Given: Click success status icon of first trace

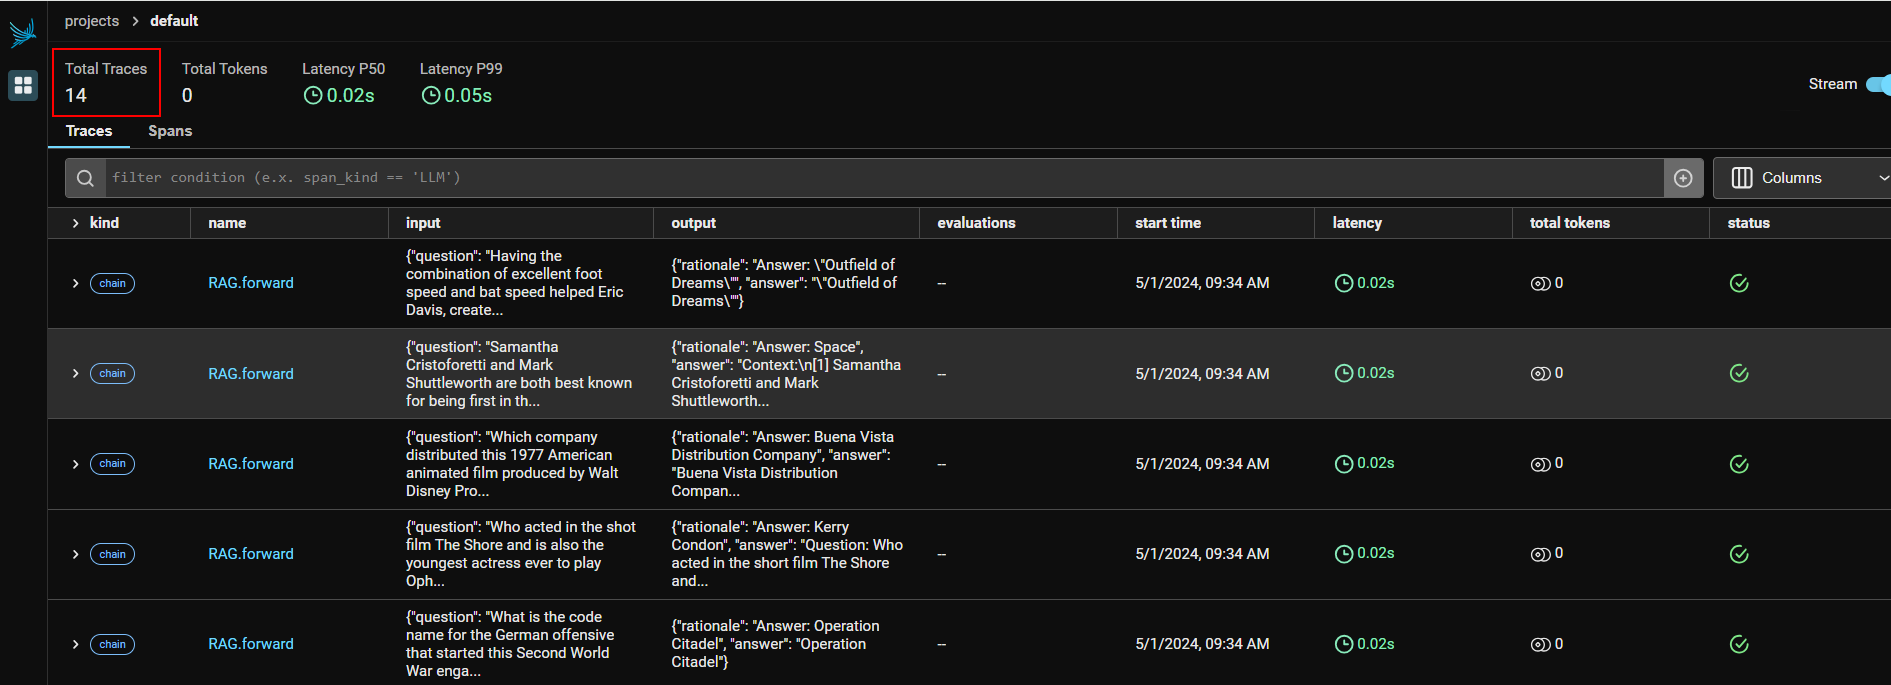Looking at the screenshot, I should pos(1739,283).
